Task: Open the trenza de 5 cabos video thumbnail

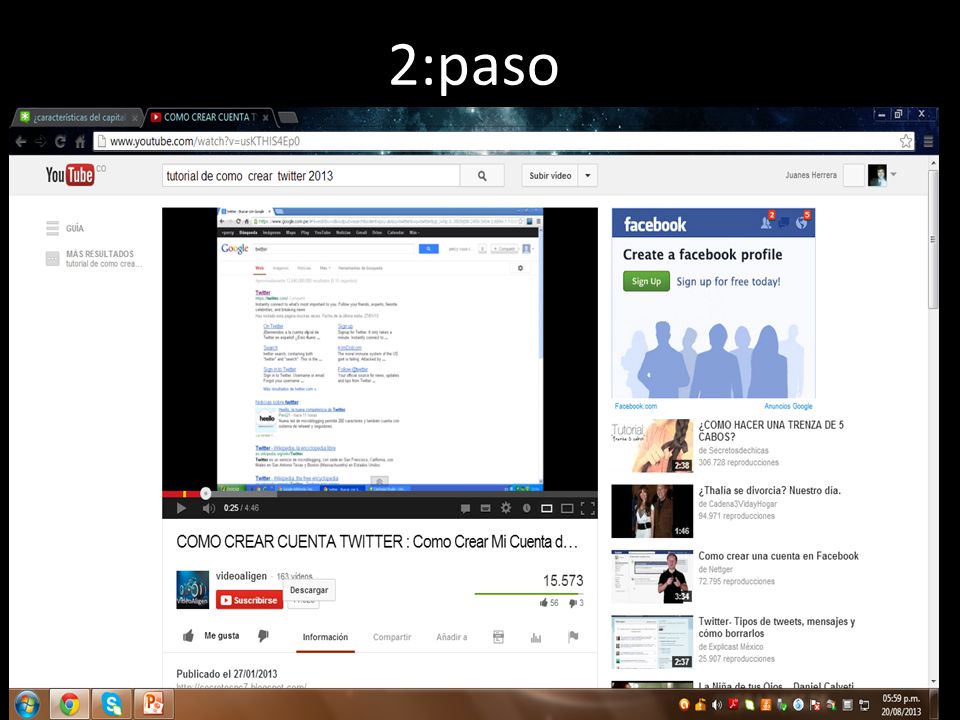Action: click(x=652, y=446)
